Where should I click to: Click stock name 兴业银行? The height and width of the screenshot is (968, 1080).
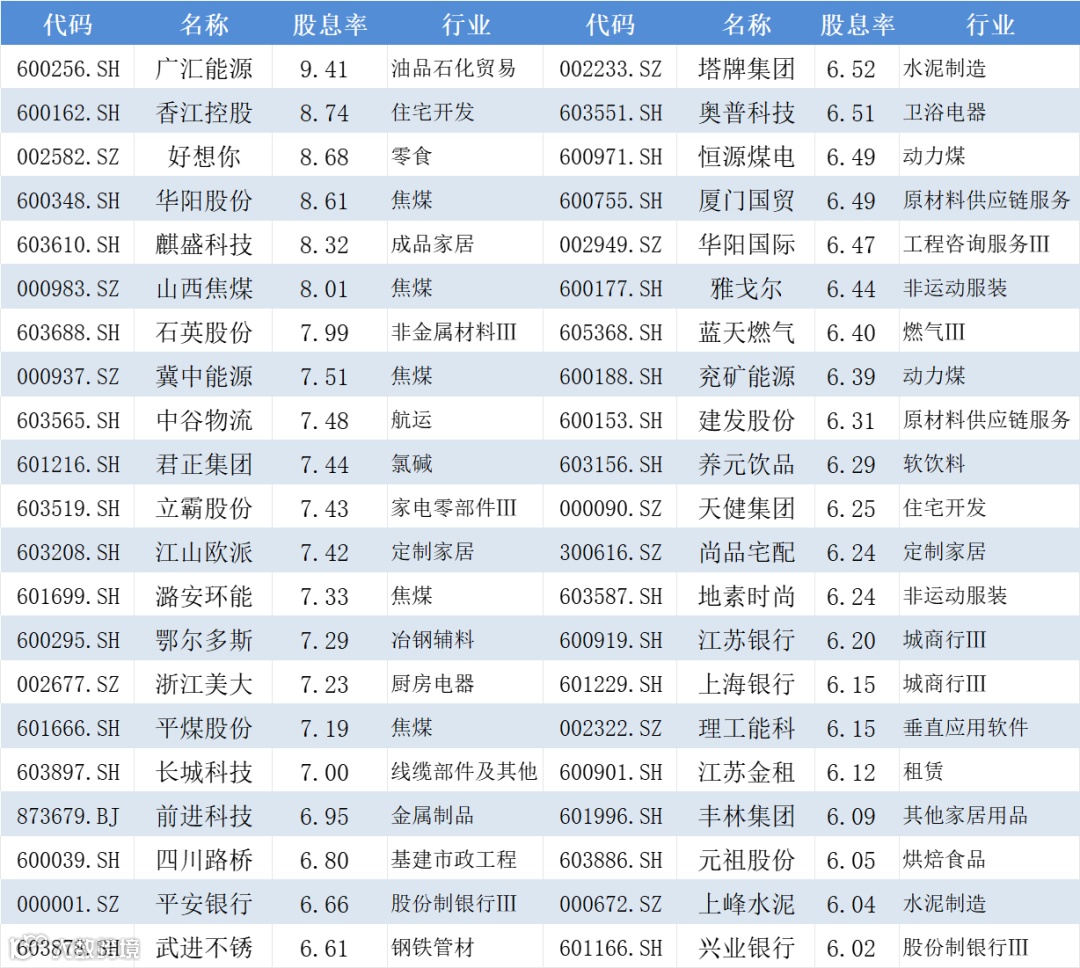pyautogui.click(x=747, y=948)
